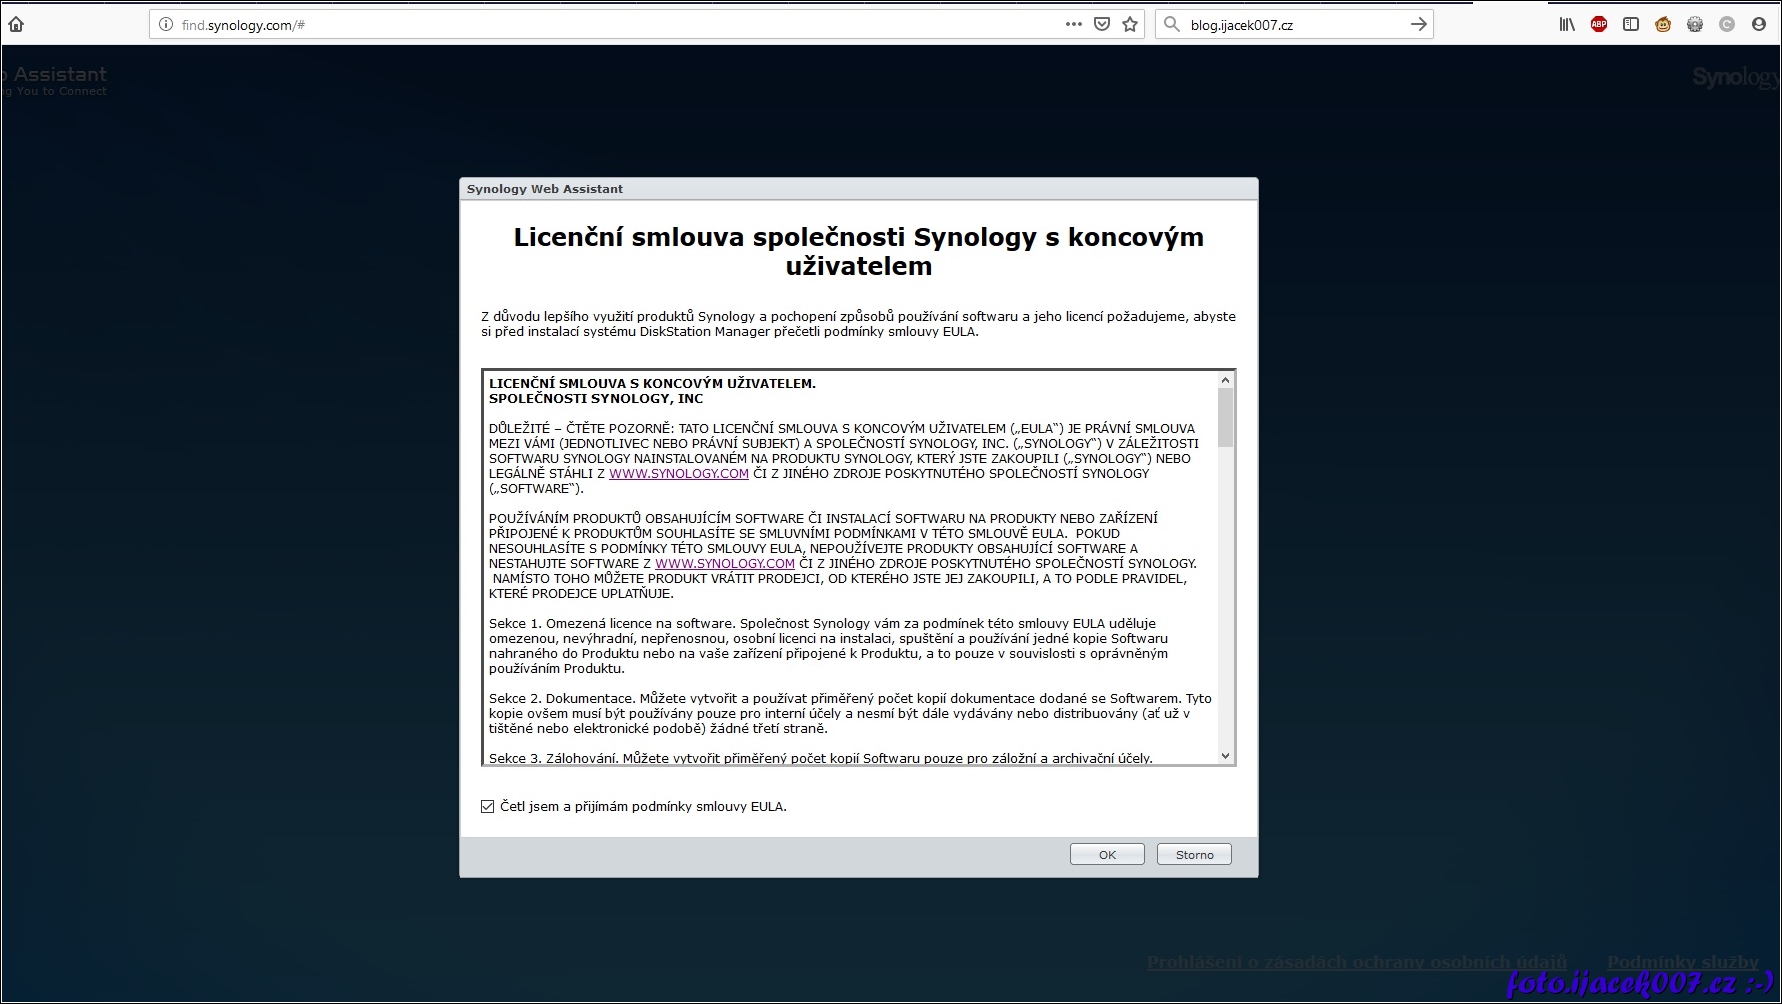The width and height of the screenshot is (1782, 1004).
Task: Click the Firefox home icon
Action: click(16, 25)
